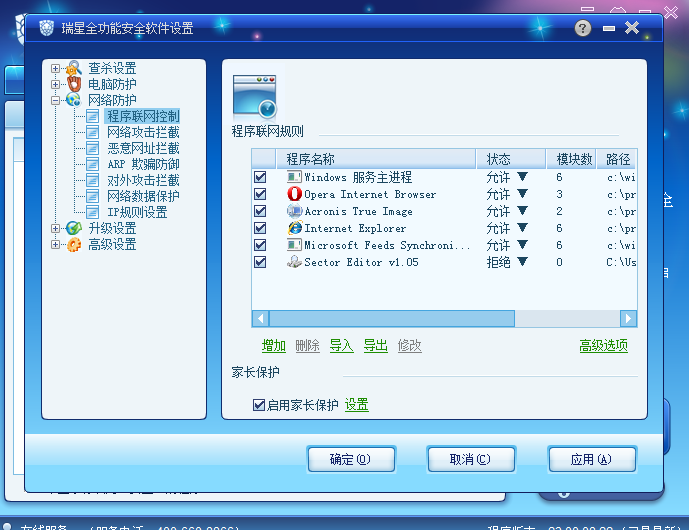Open the 高级选项 link
This screenshot has width=689, height=530.
(603, 346)
